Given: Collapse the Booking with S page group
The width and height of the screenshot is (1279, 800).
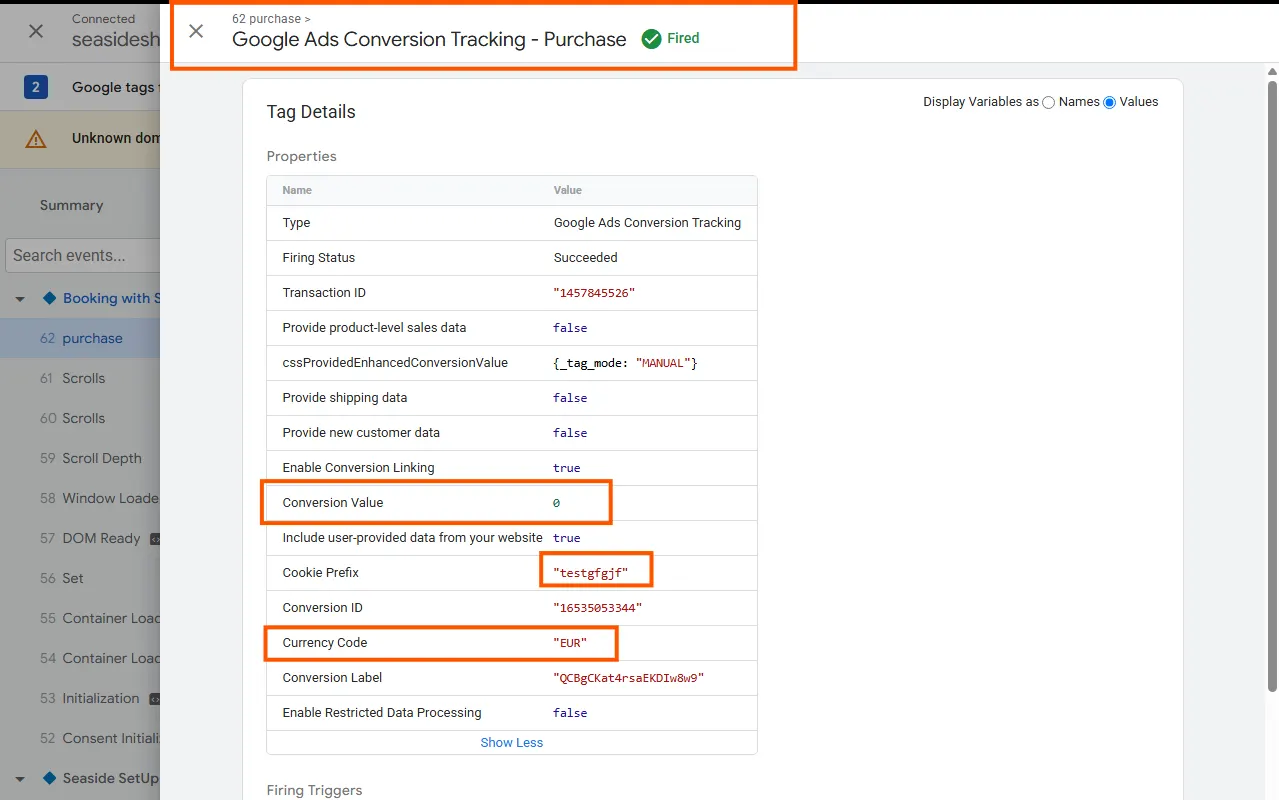Looking at the screenshot, I should (20, 299).
